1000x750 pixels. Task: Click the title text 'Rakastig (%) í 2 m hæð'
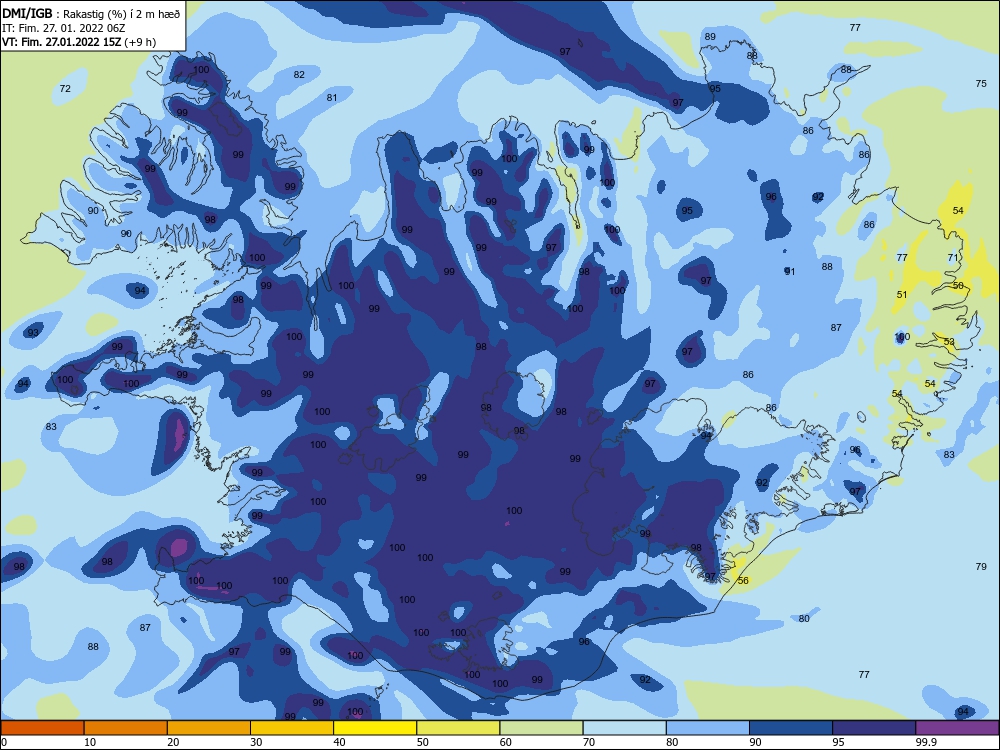pyautogui.click(x=122, y=14)
